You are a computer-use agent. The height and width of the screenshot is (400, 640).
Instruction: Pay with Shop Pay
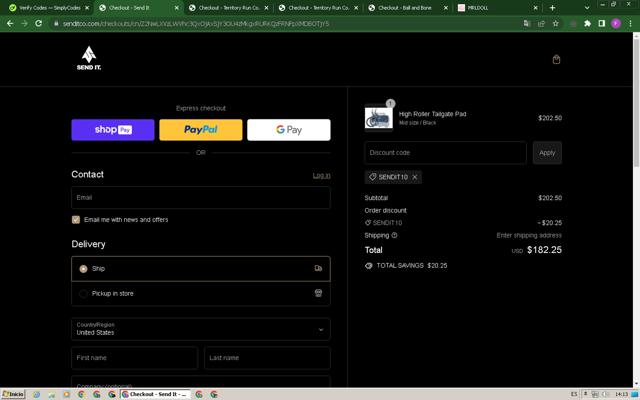point(113,130)
